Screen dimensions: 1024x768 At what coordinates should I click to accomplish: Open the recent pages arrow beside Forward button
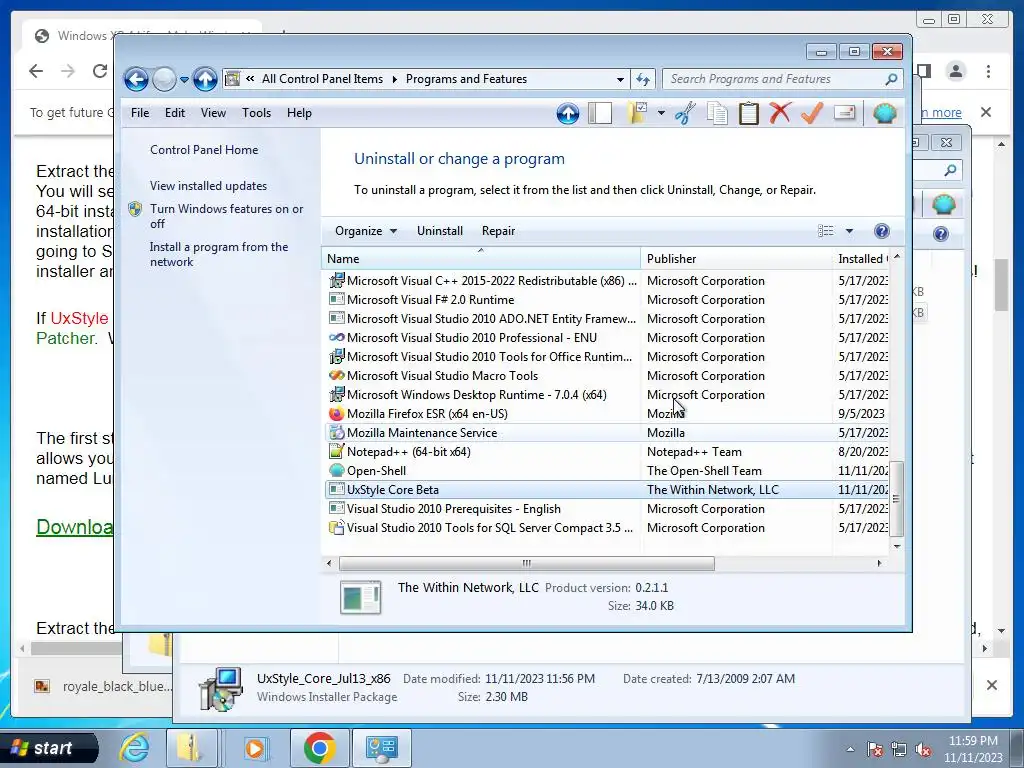point(184,80)
